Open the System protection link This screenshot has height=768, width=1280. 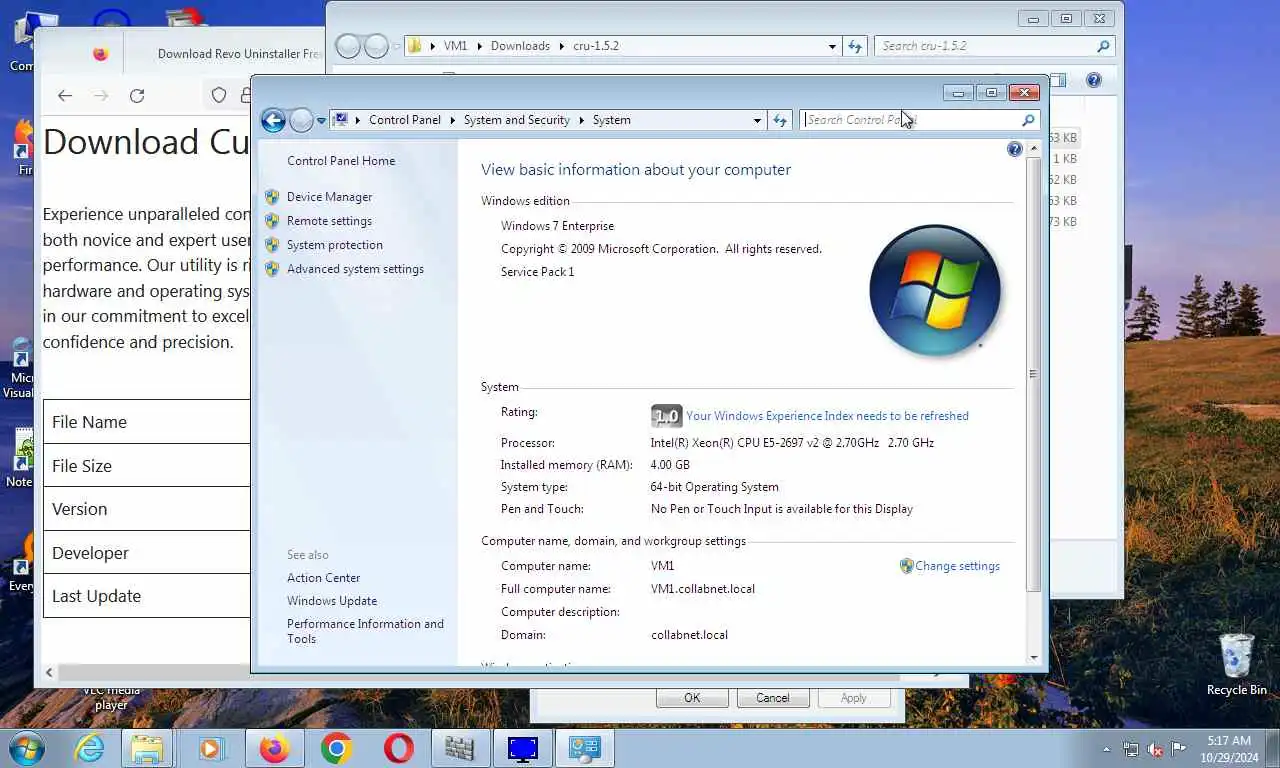334,245
